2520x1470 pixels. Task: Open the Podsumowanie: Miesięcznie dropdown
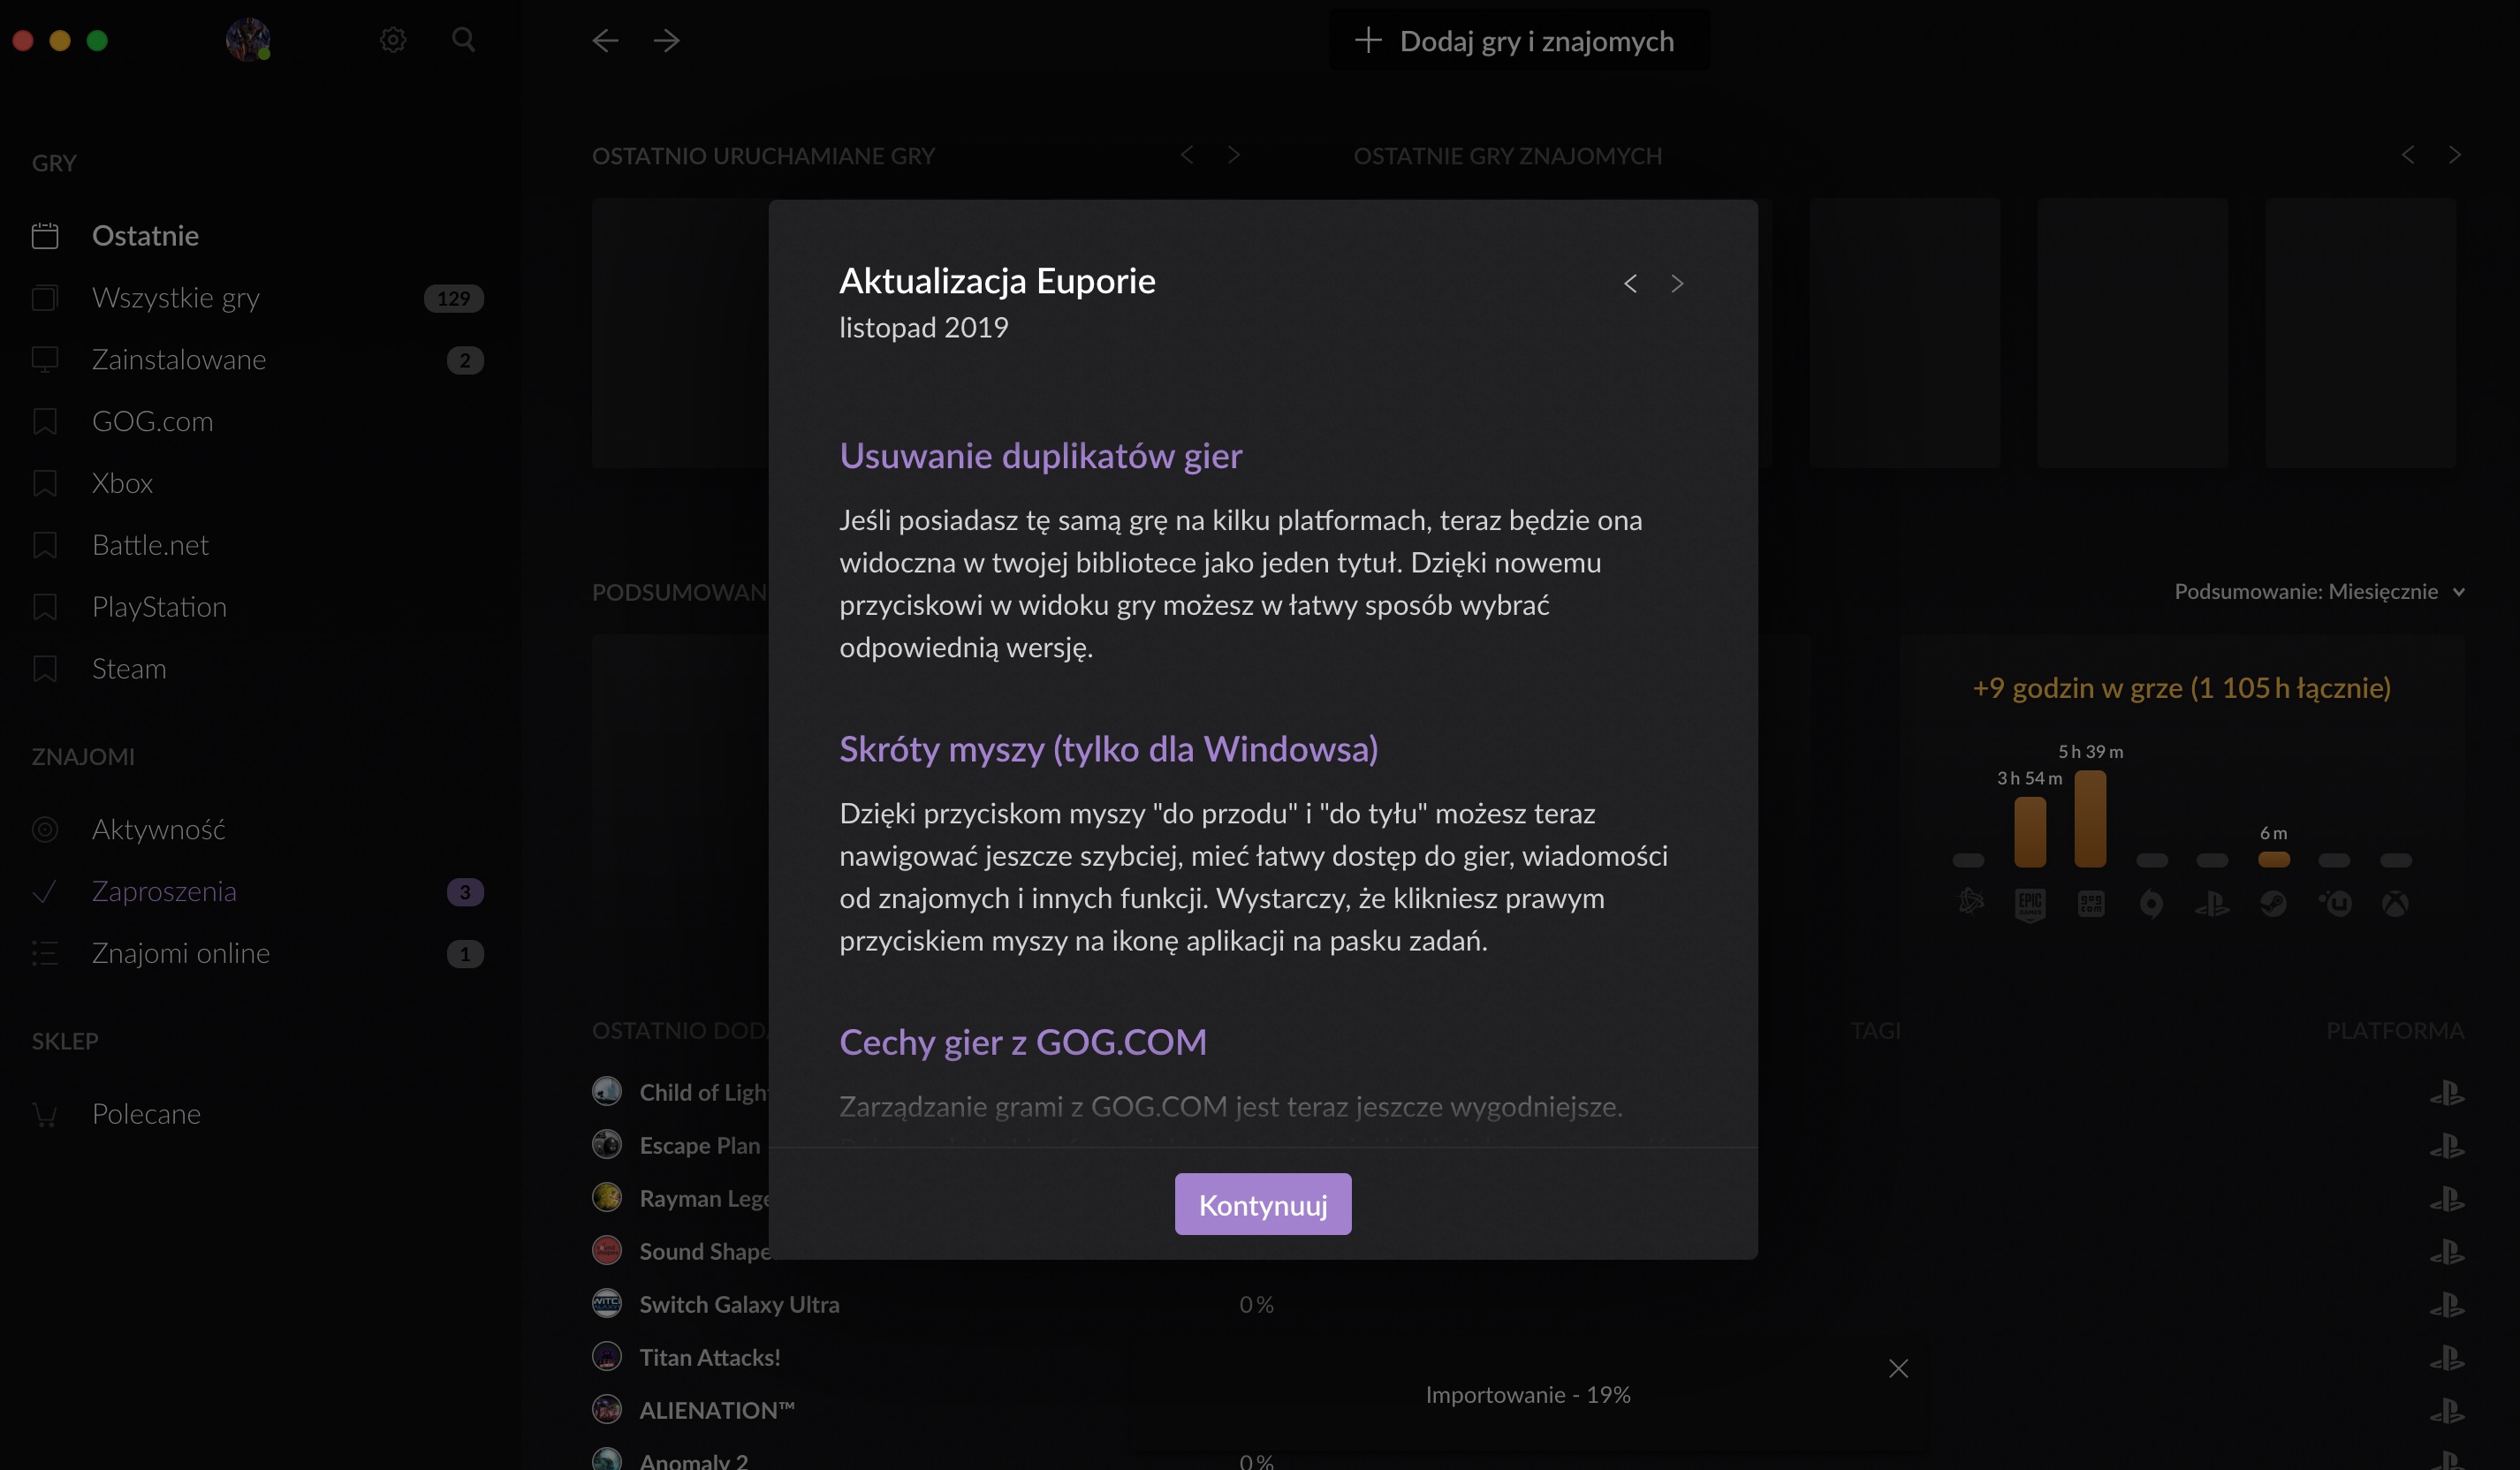2319,591
